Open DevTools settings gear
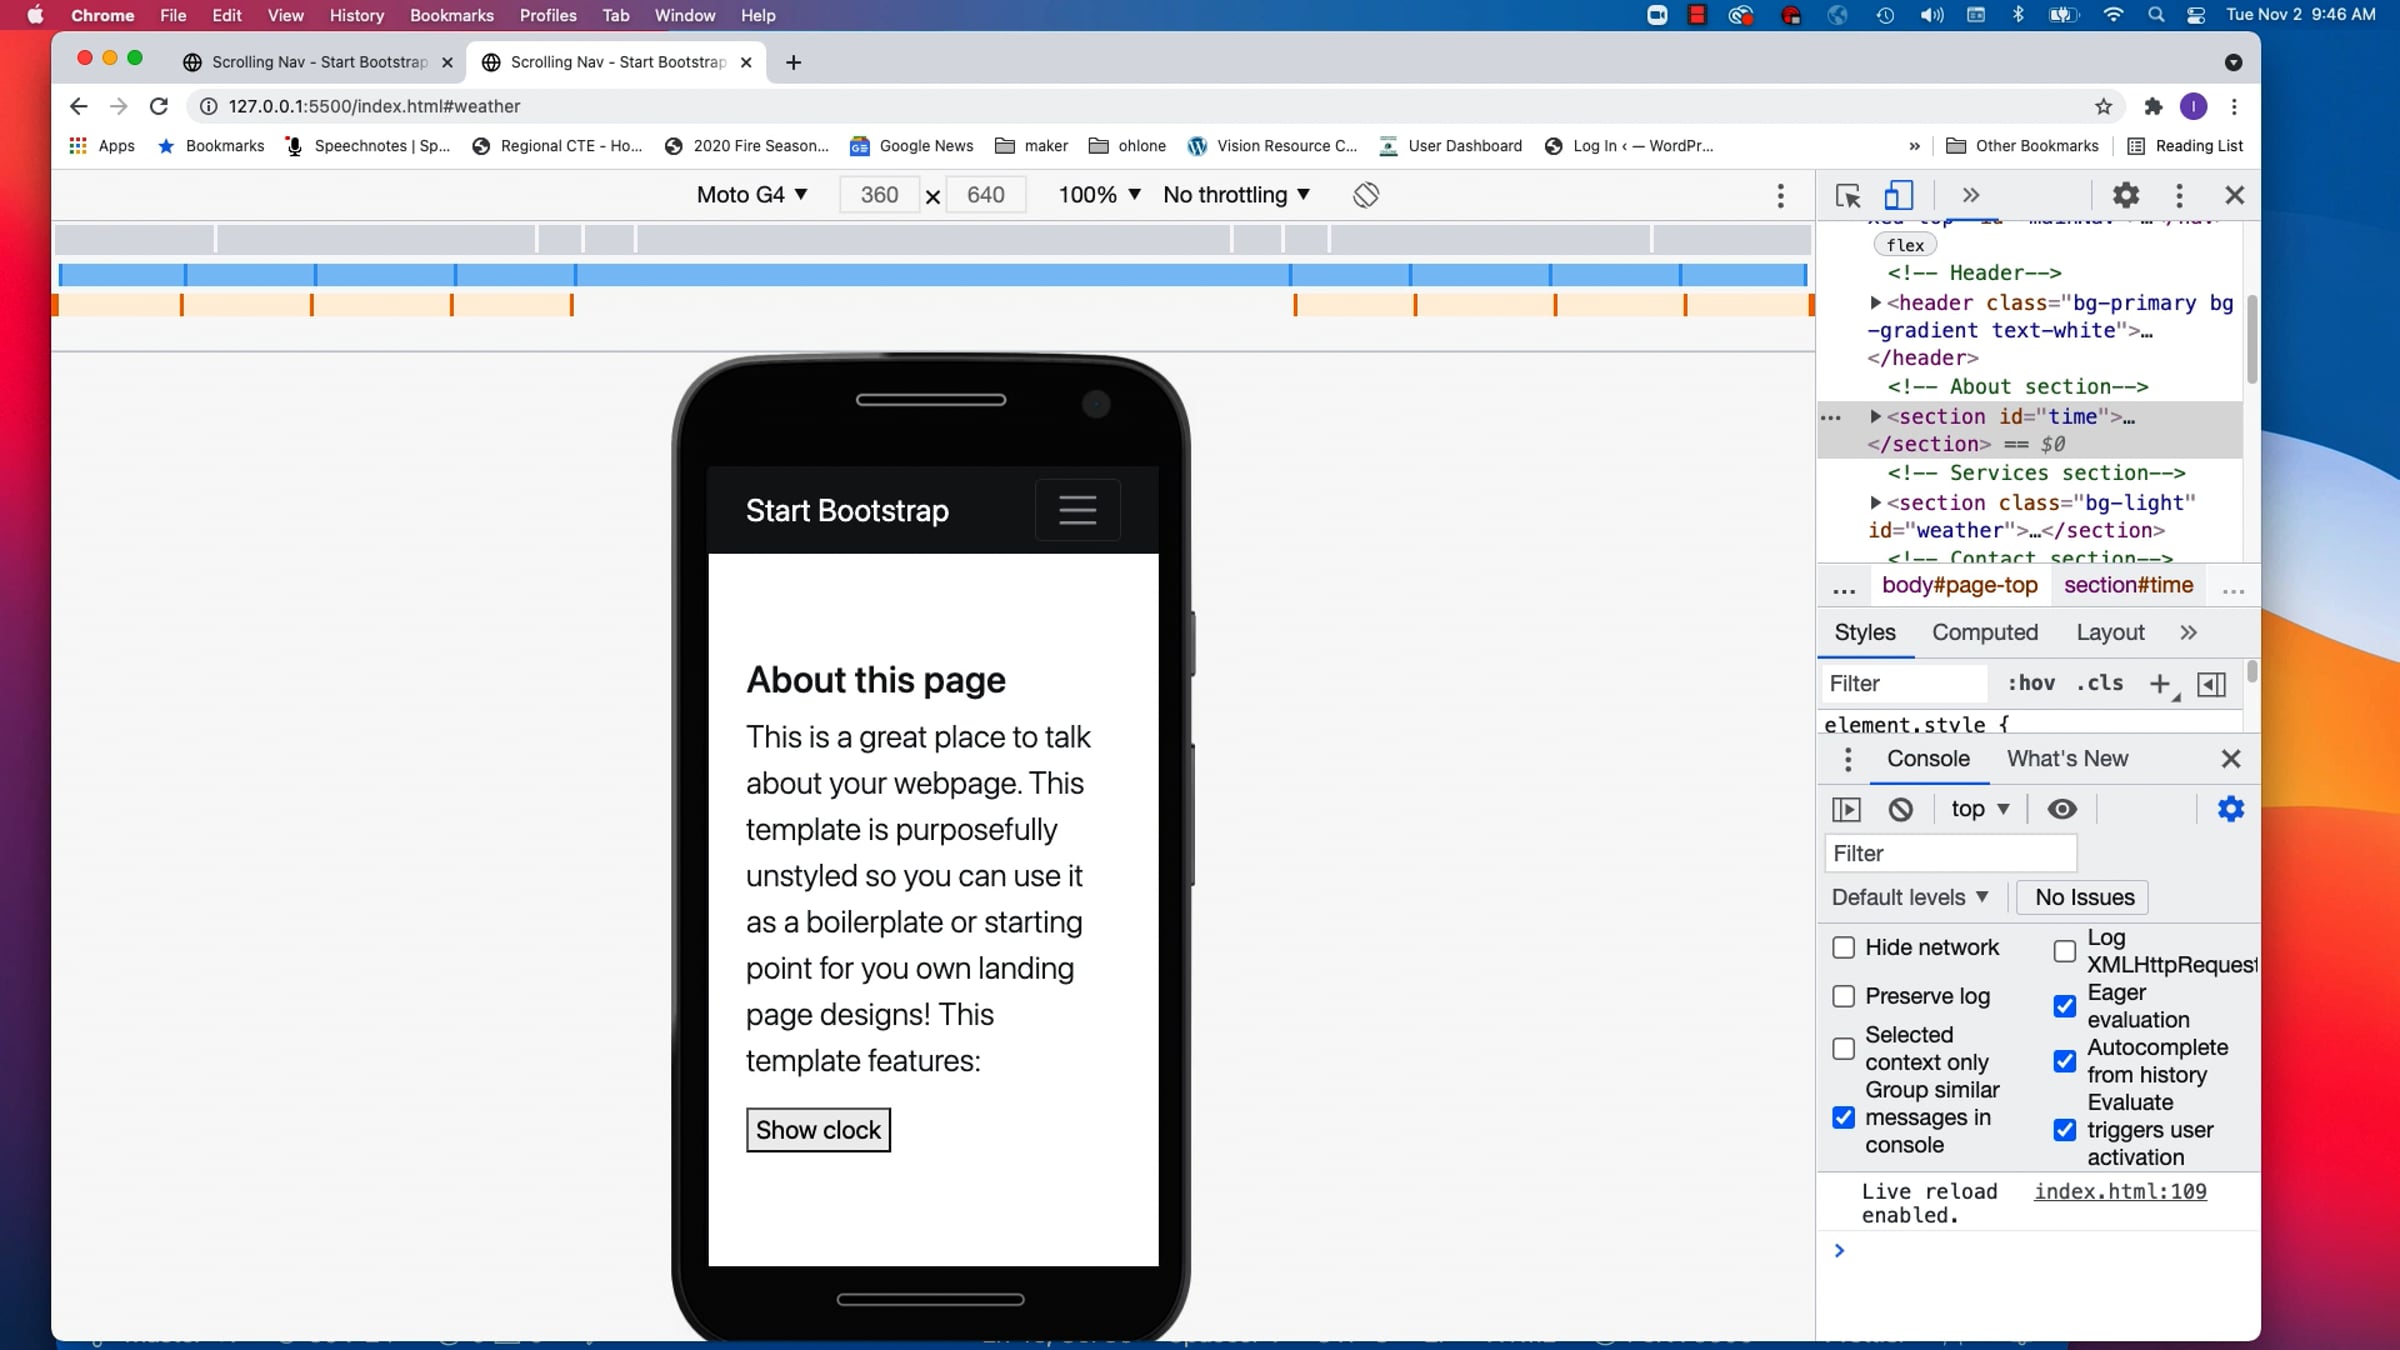2400x1350 pixels. 2125,195
